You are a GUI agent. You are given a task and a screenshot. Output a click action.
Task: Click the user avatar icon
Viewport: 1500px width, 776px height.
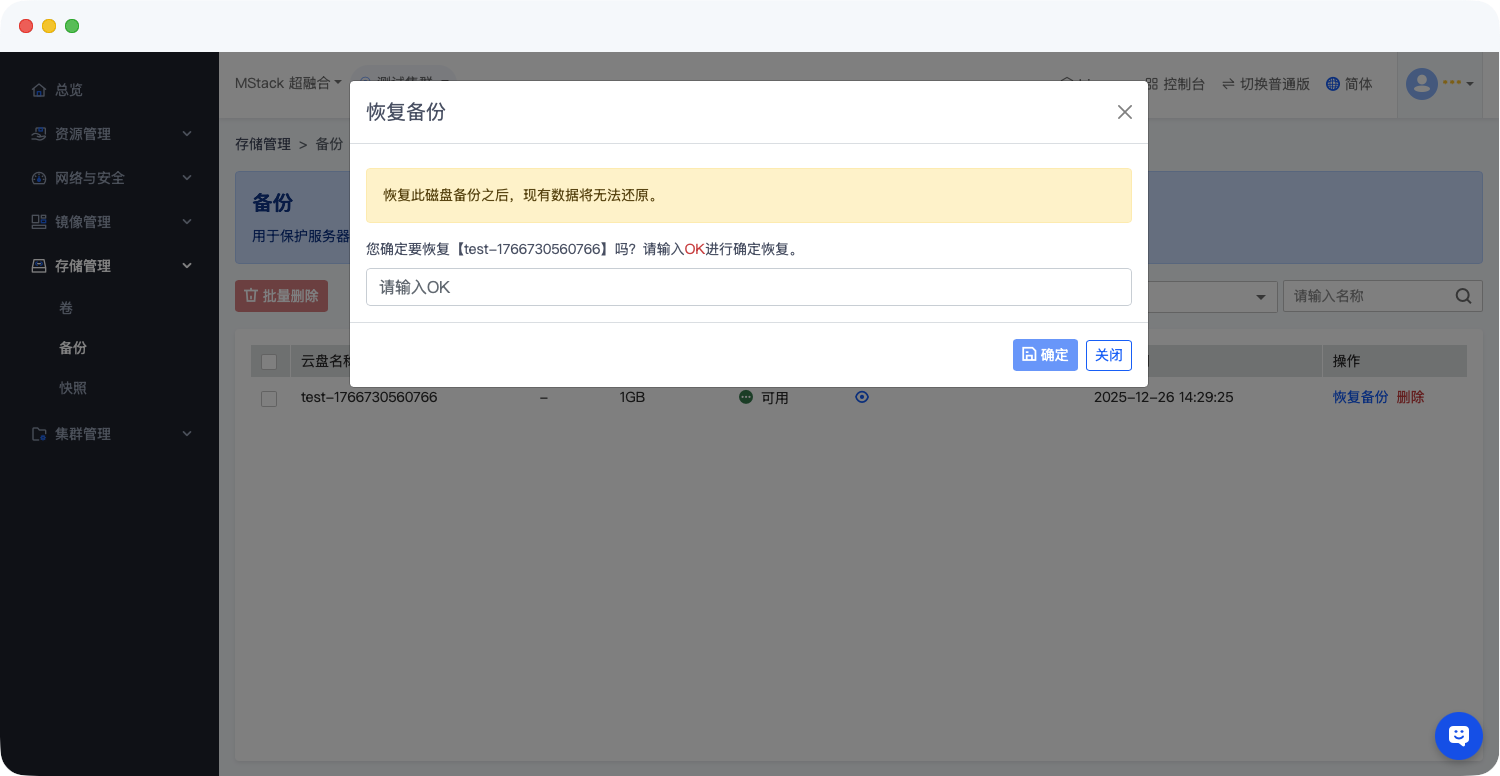click(x=1421, y=84)
